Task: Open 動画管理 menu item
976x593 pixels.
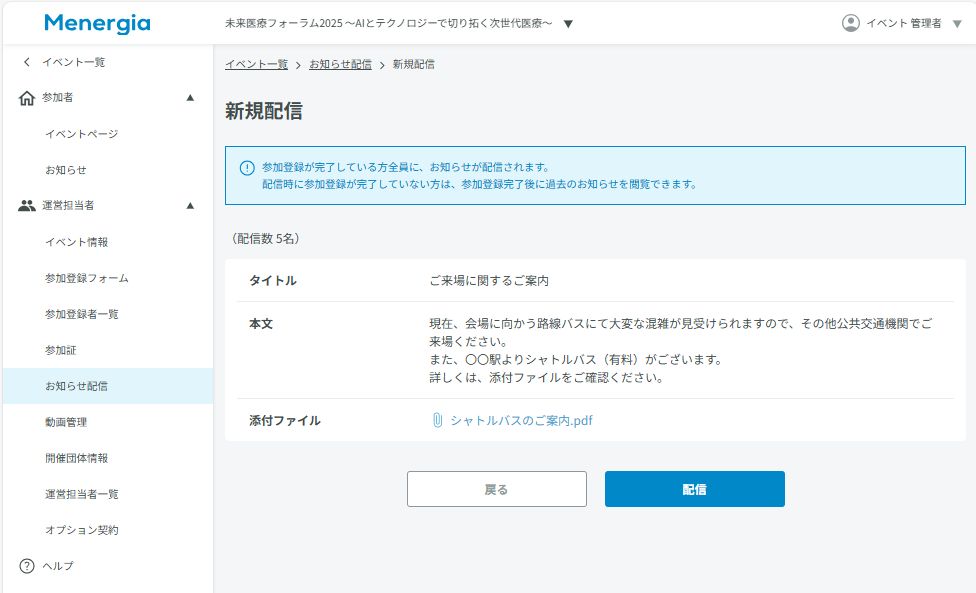Action: tap(65, 422)
